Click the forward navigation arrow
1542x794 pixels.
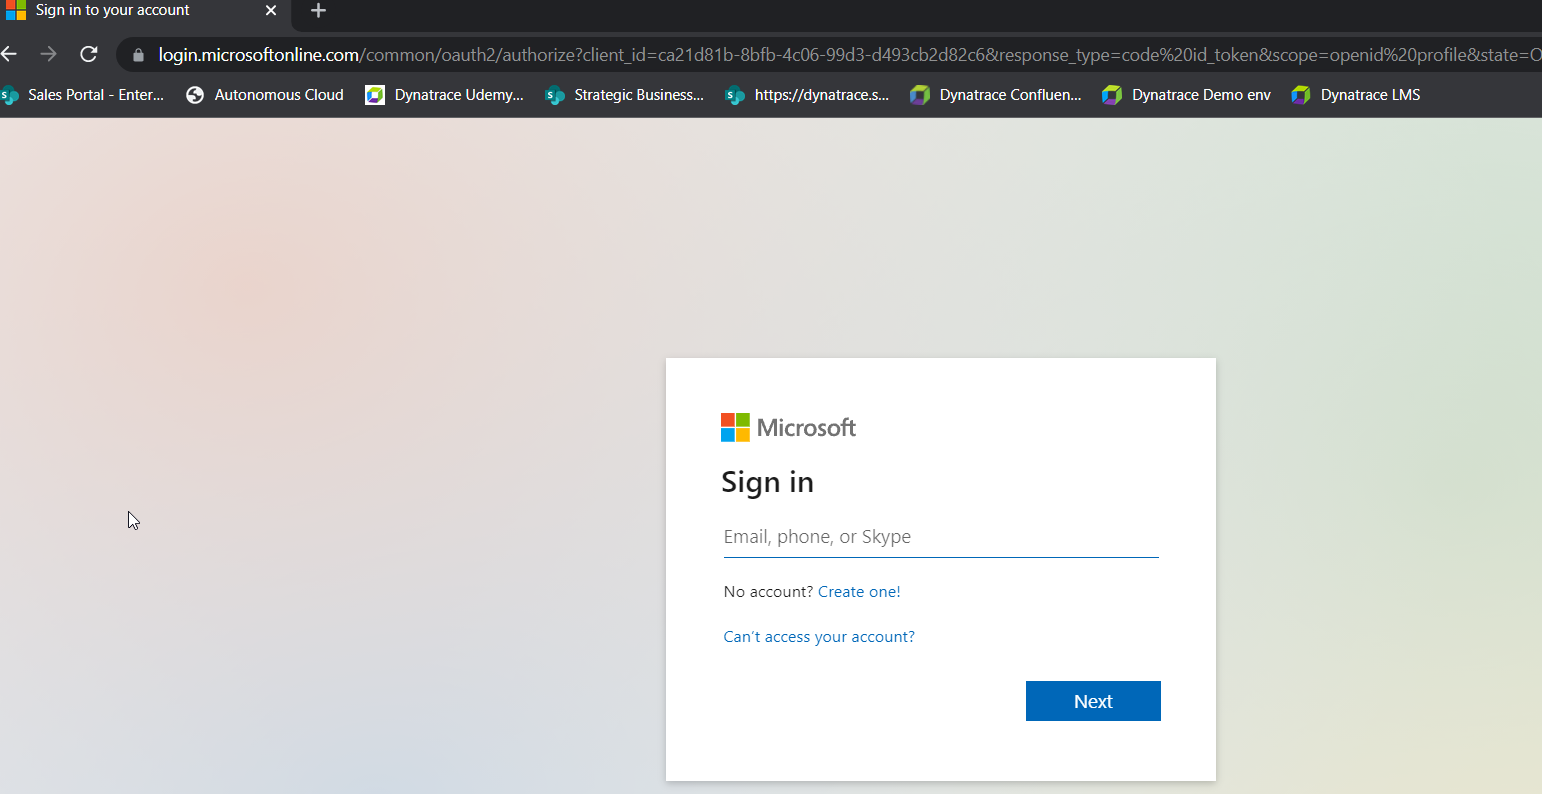[x=48, y=54]
